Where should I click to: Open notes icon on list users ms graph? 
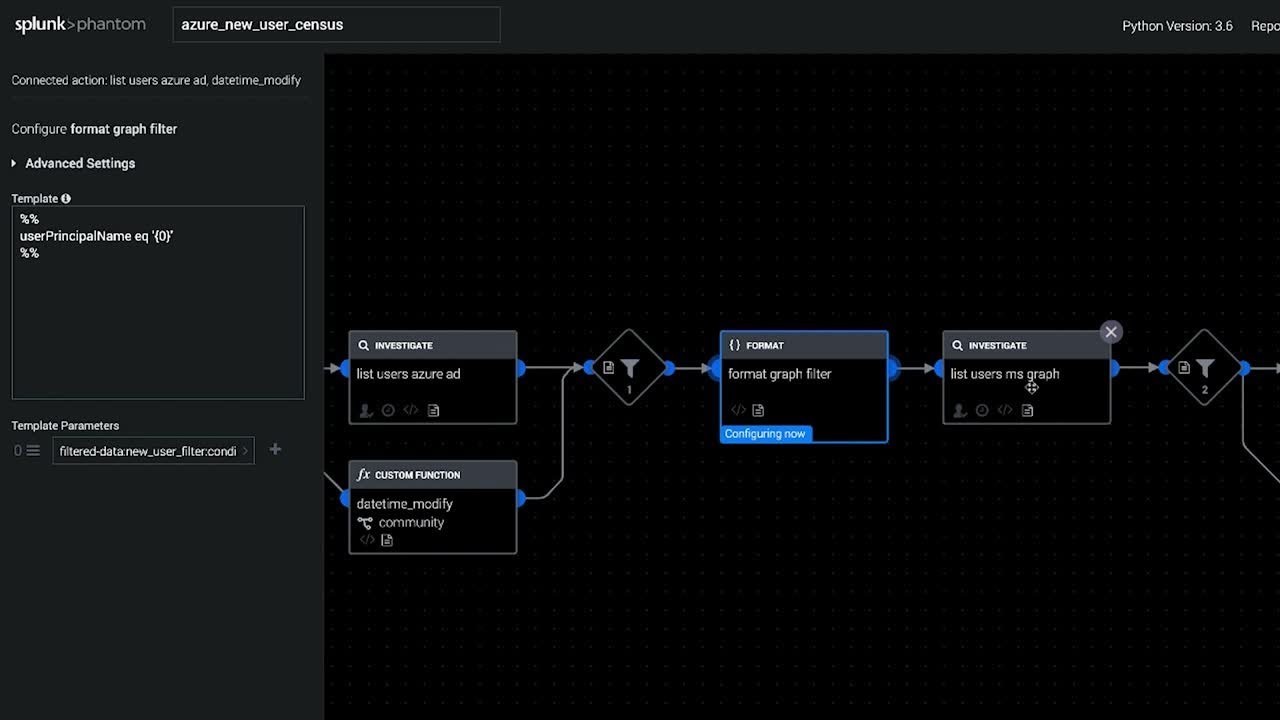(1027, 410)
